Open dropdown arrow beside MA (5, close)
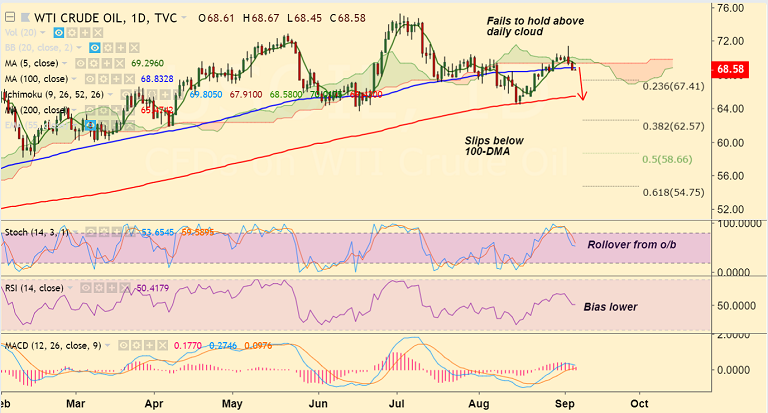 point(64,63)
